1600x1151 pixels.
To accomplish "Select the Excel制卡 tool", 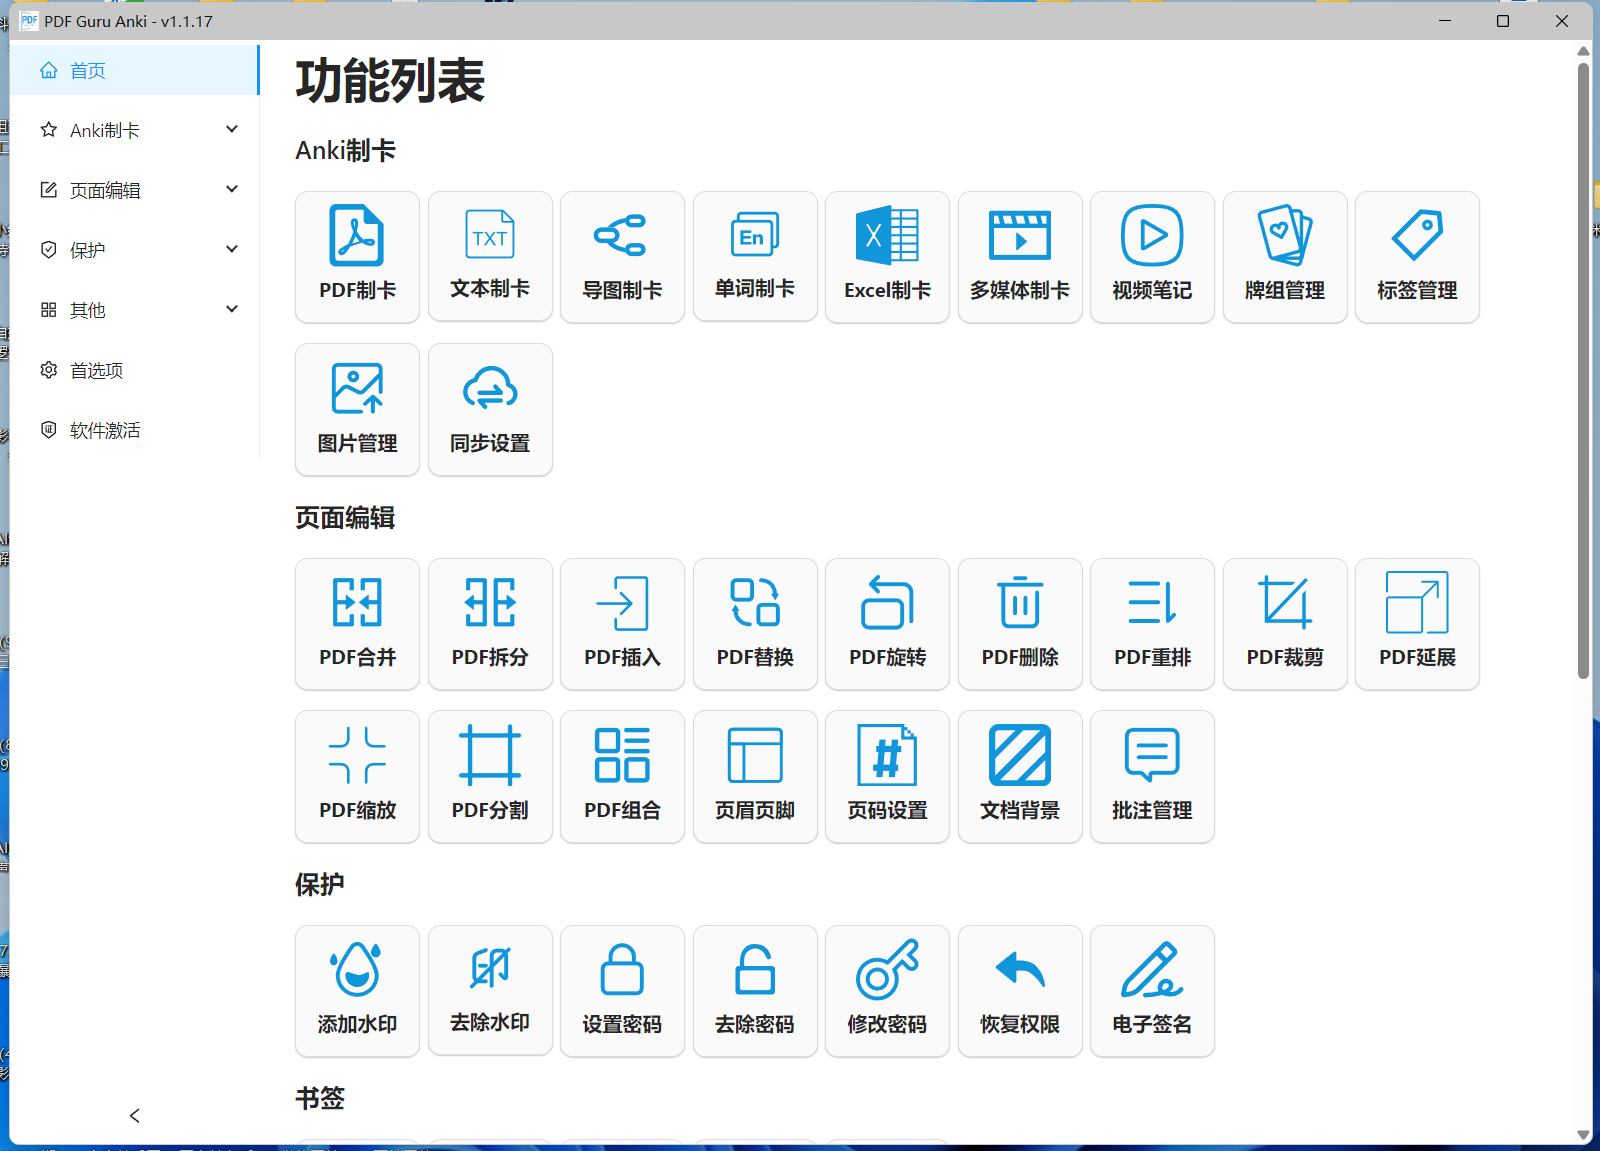I will tap(887, 257).
